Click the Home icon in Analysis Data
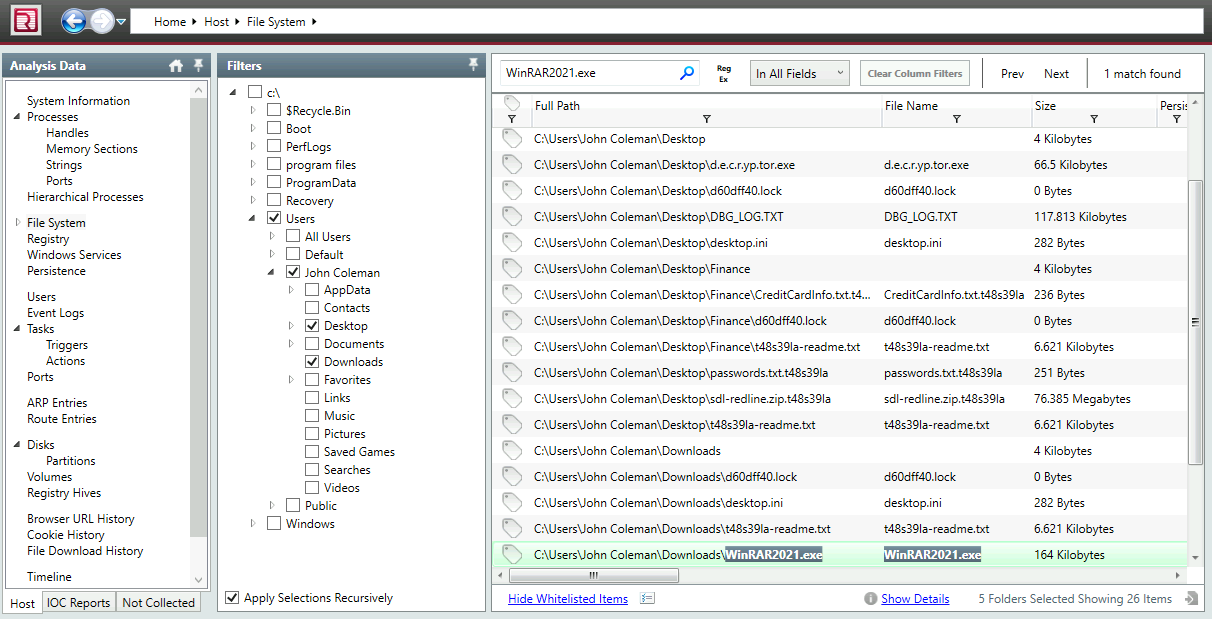Image resolution: width=1213 pixels, height=619 pixels. click(176, 66)
